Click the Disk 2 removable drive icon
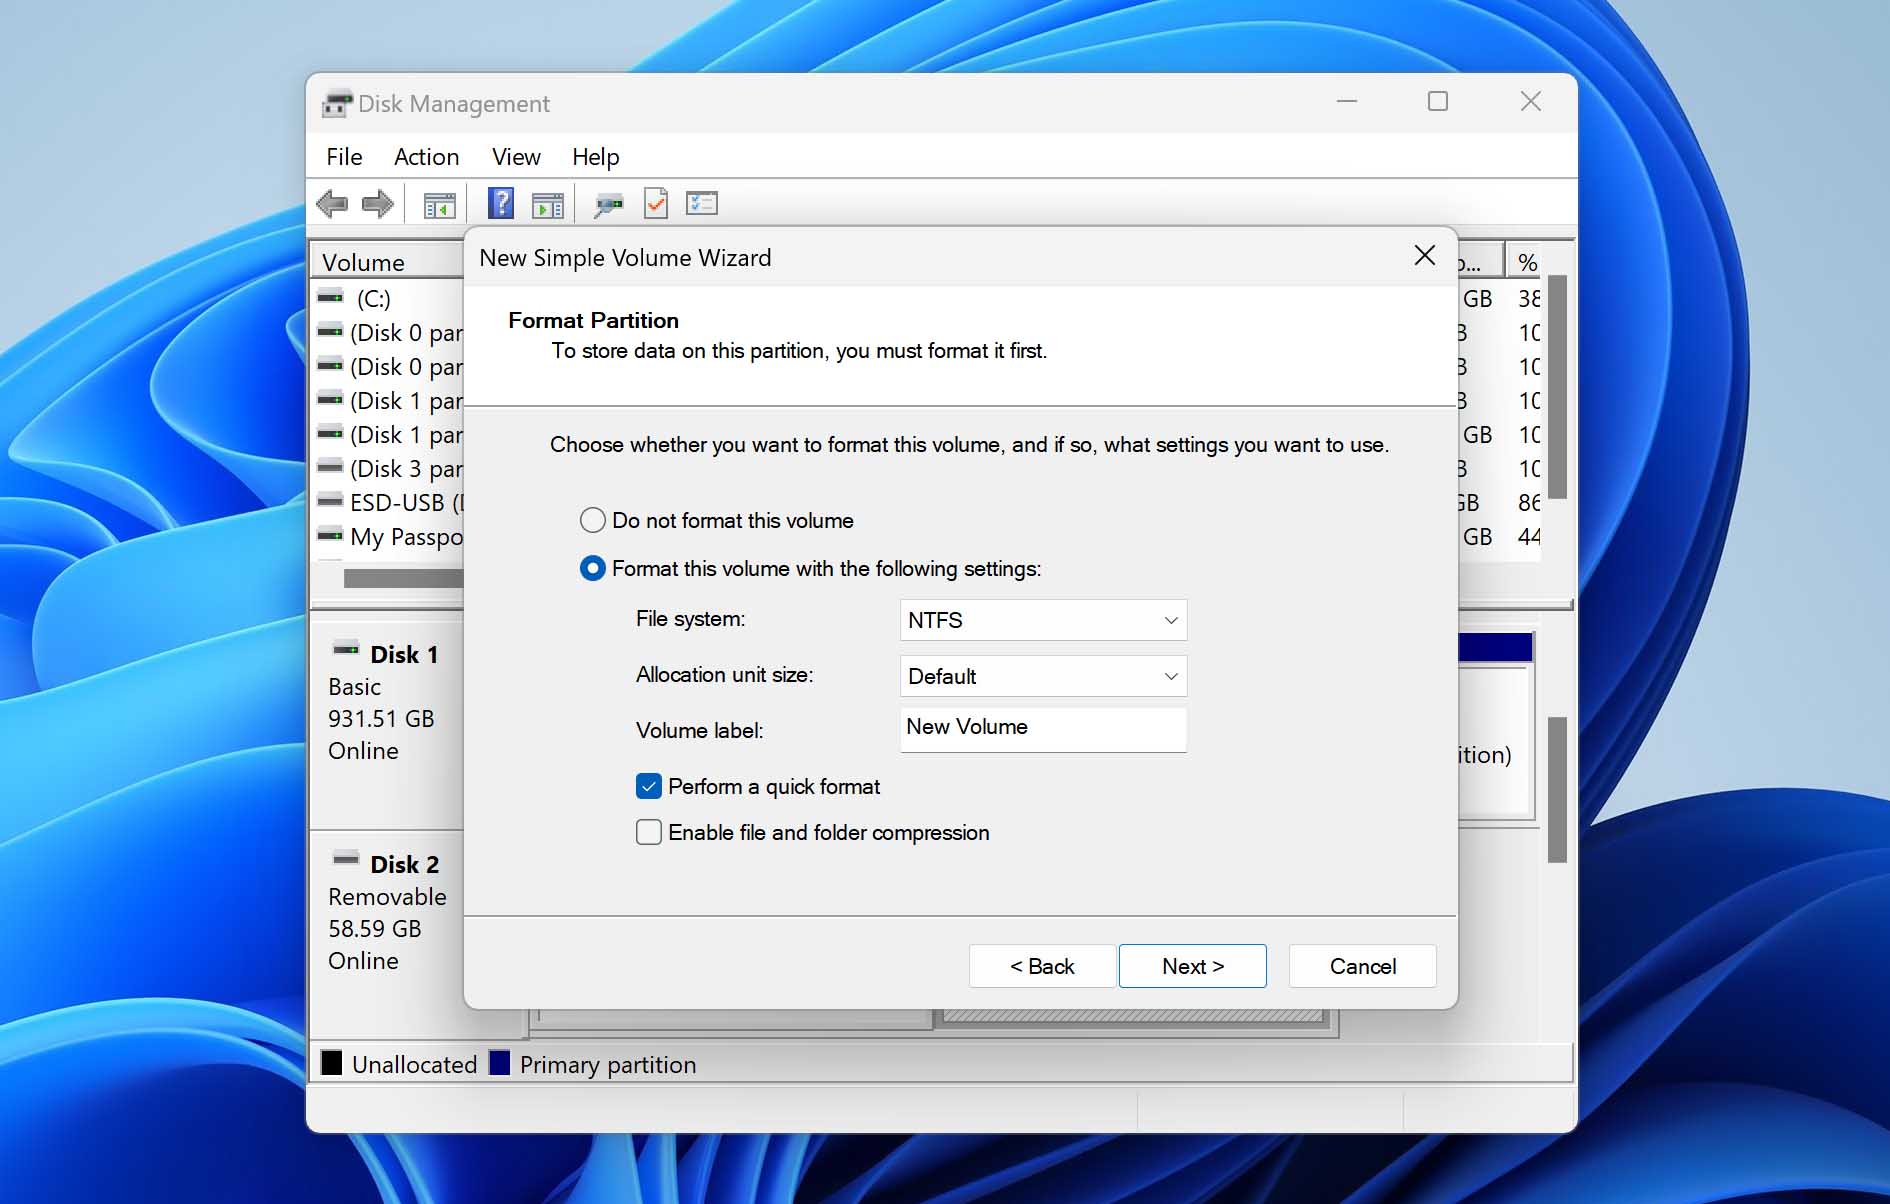Screen dimensions: 1890x1204 coord(346,859)
